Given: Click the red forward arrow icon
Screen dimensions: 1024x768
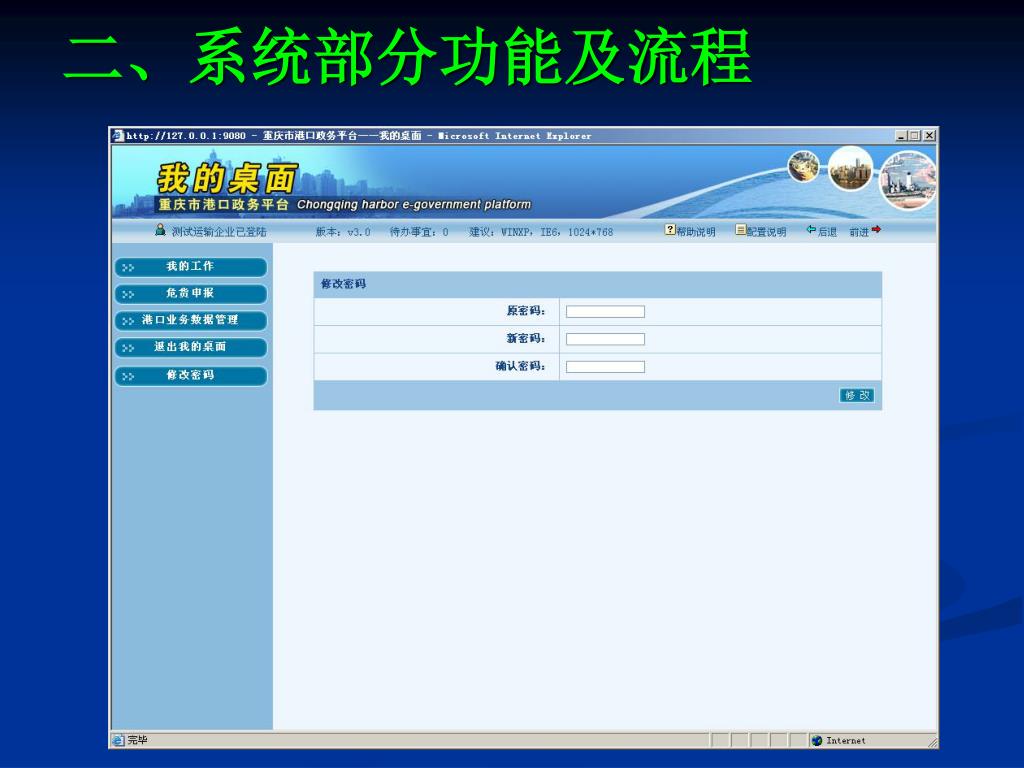Looking at the screenshot, I should point(876,229).
